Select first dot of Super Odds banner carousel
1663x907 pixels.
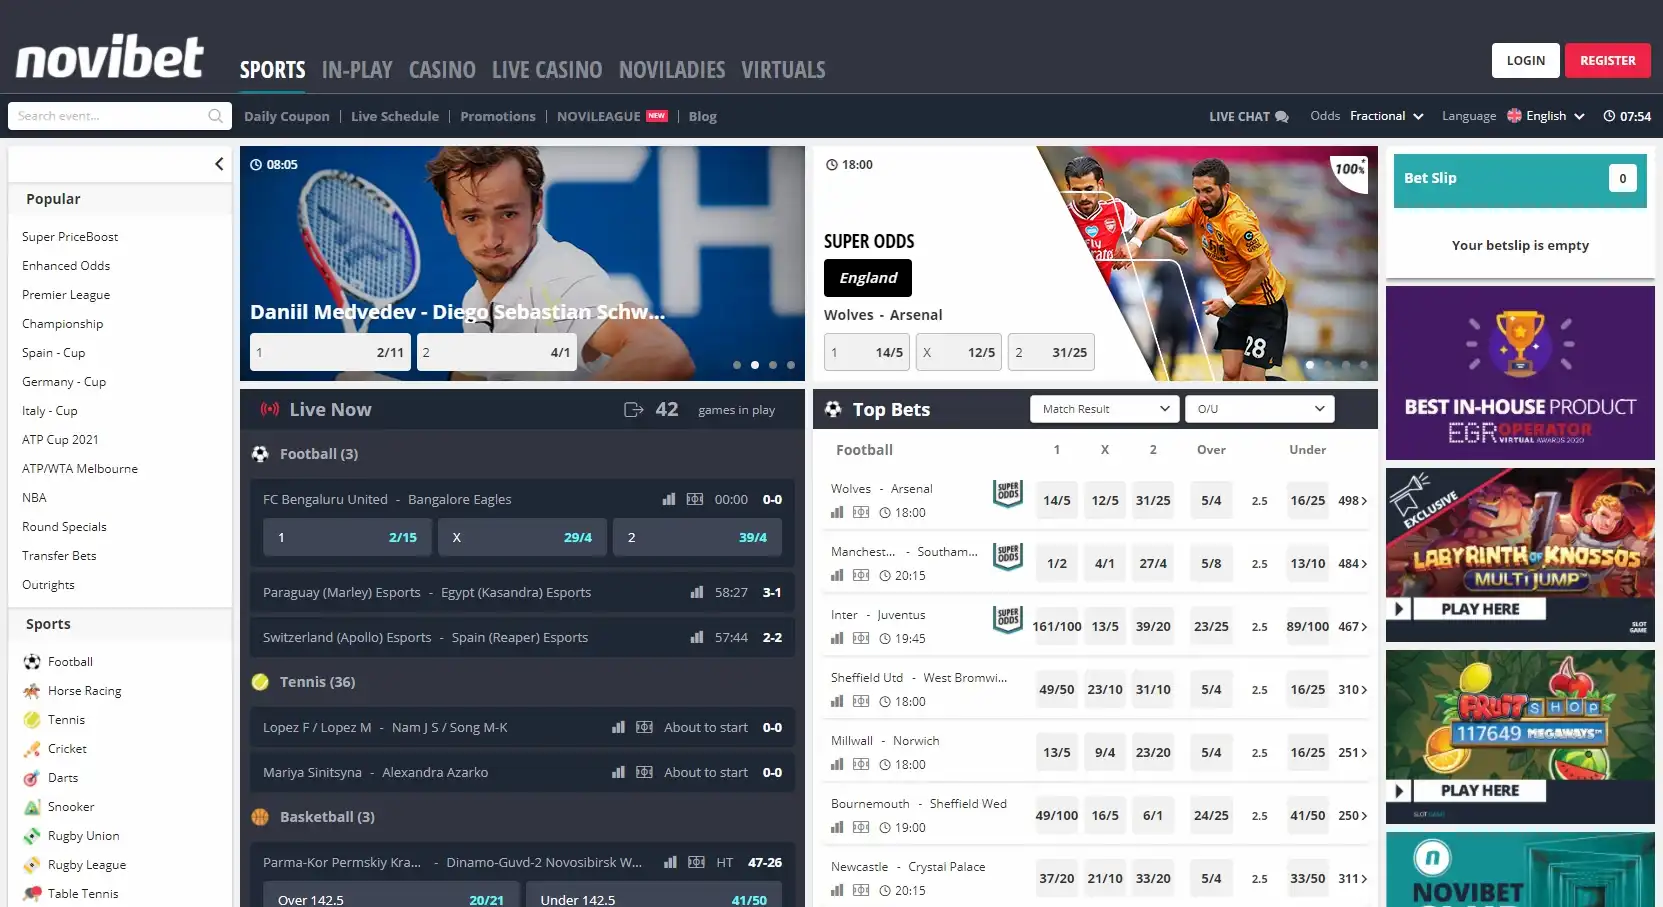tap(1310, 365)
